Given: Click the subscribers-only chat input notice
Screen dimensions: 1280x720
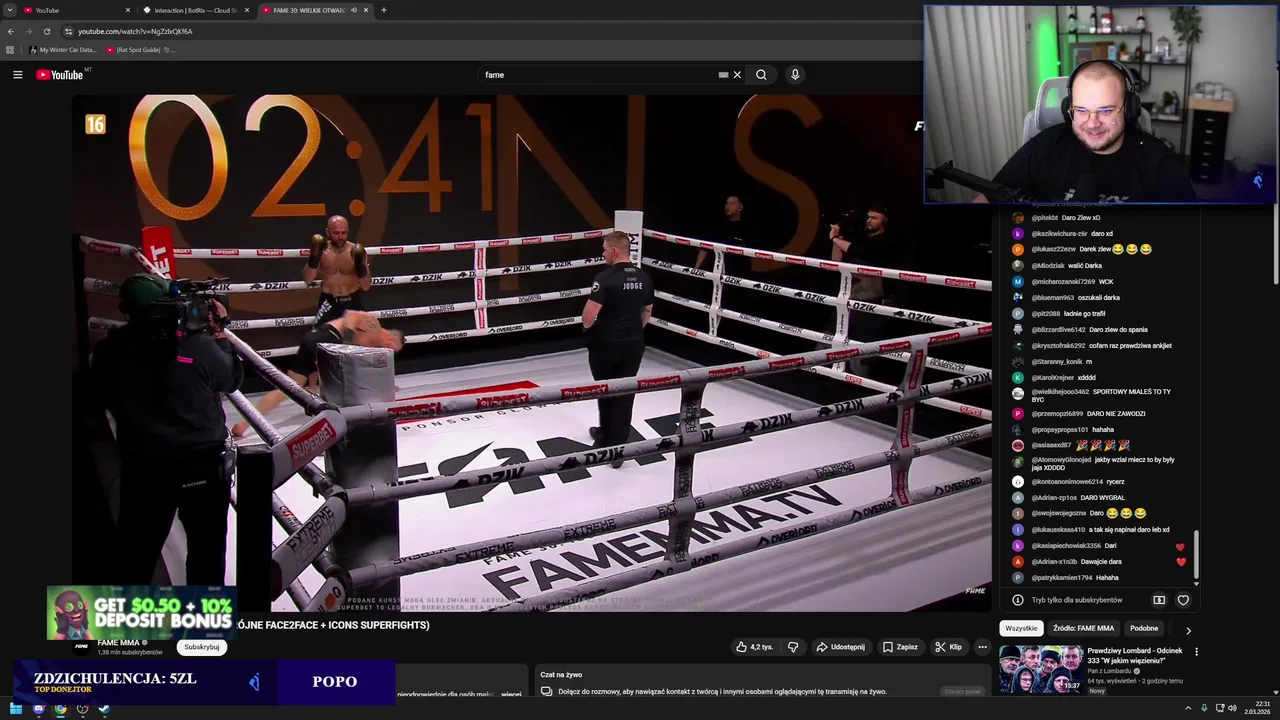Looking at the screenshot, I should [1077, 600].
